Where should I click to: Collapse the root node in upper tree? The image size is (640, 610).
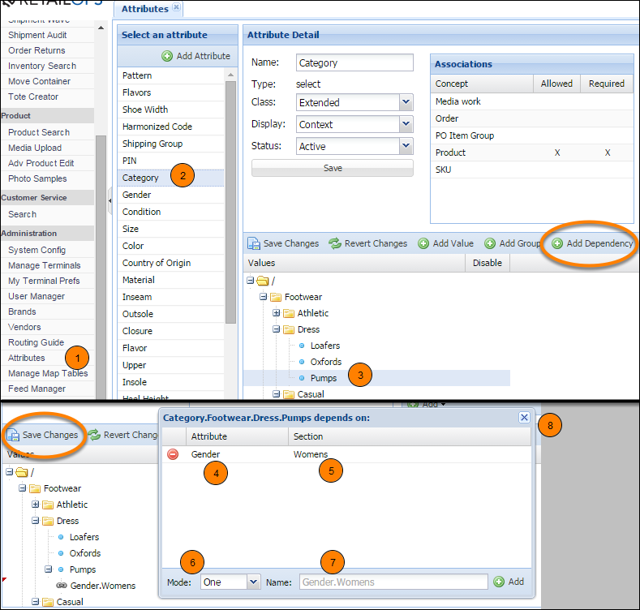(250, 281)
